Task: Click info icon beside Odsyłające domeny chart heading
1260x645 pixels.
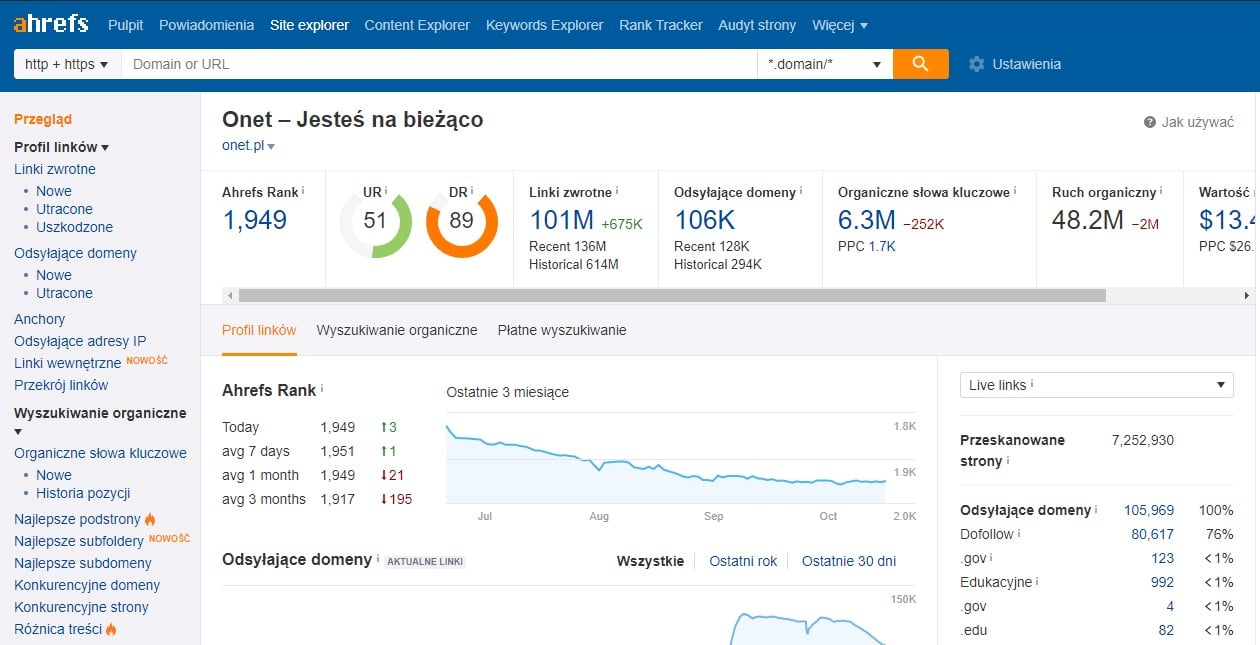Action: pos(378,558)
